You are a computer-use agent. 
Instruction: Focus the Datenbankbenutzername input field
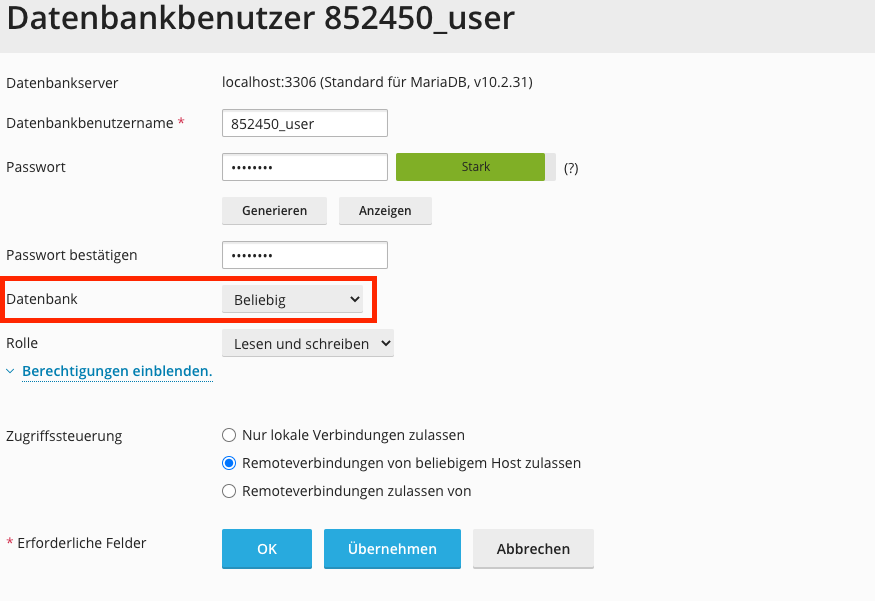304,123
